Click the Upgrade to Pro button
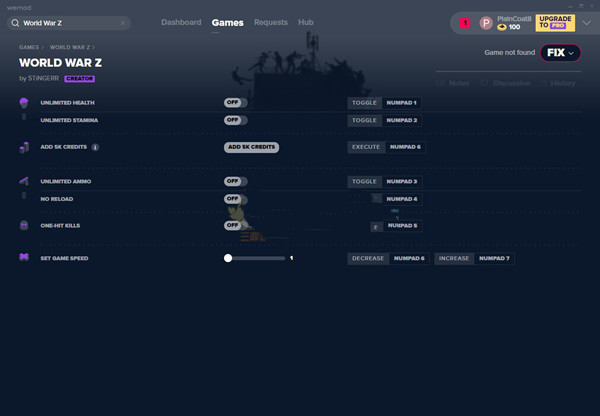 555,22
